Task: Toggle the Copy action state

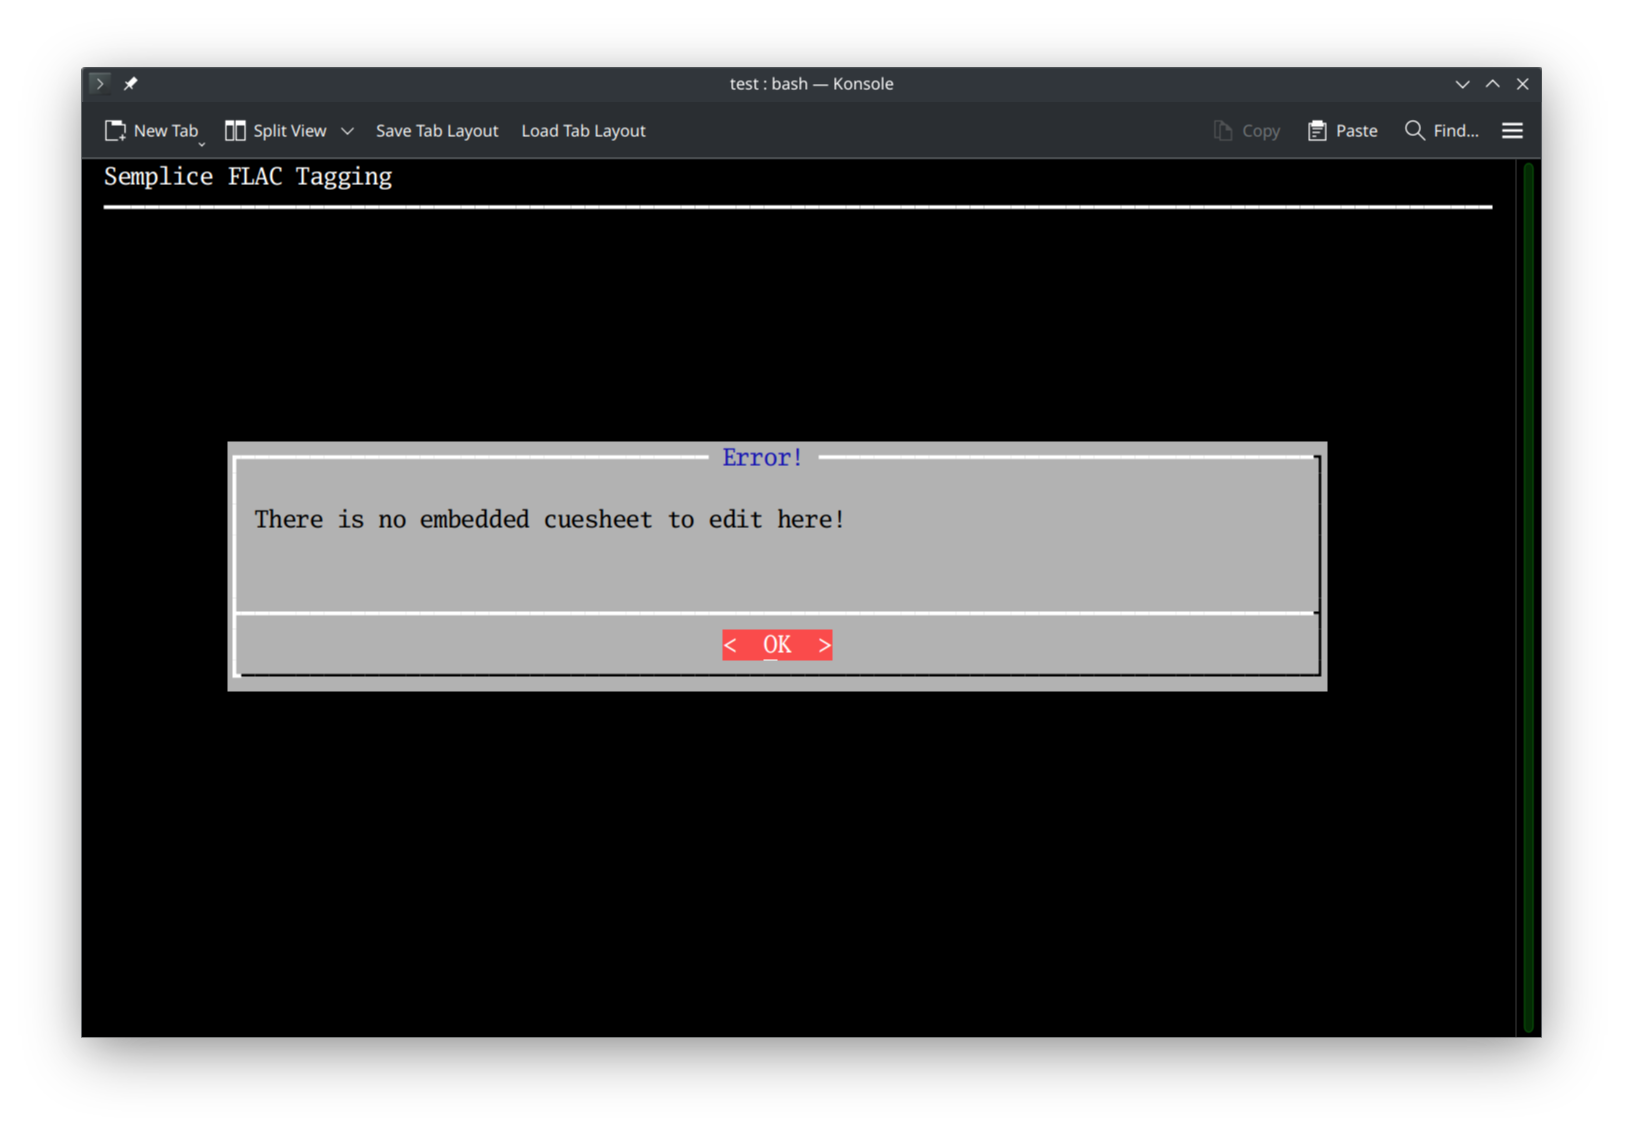Action: point(1246,130)
